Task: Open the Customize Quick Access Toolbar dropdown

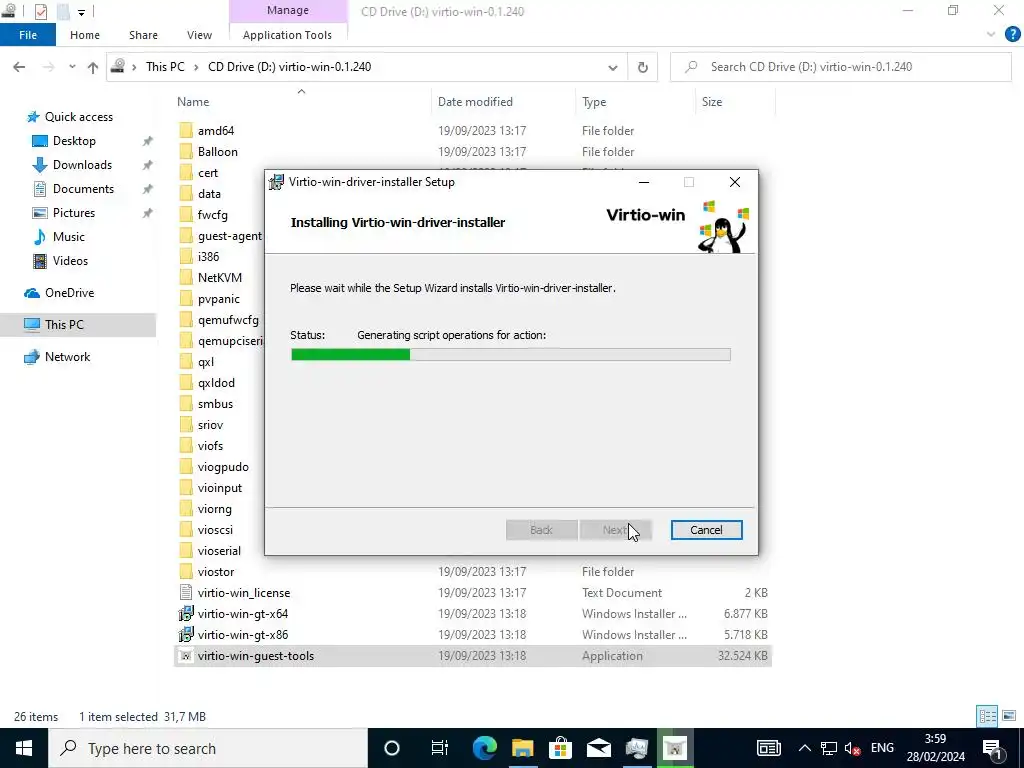Action: (x=81, y=11)
